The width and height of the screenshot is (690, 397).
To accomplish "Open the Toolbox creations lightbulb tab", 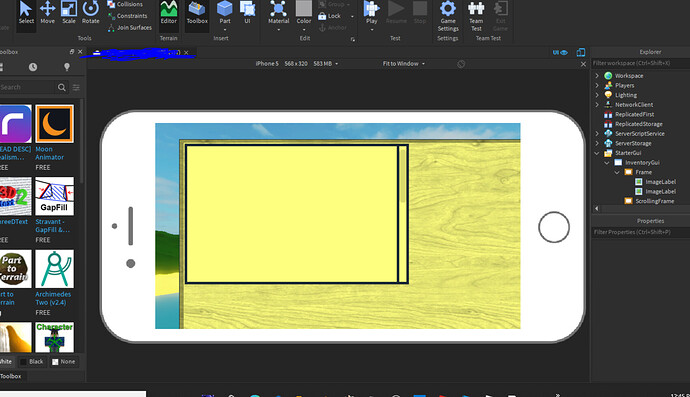I will (66, 67).
